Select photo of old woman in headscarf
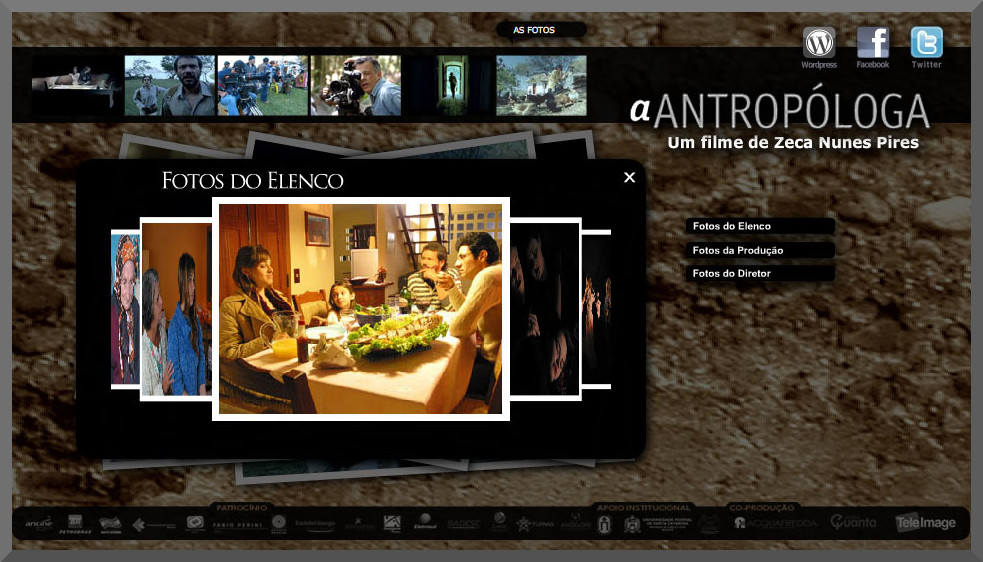Image resolution: width=983 pixels, height=562 pixels. pyautogui.click(x=125, y=309)
